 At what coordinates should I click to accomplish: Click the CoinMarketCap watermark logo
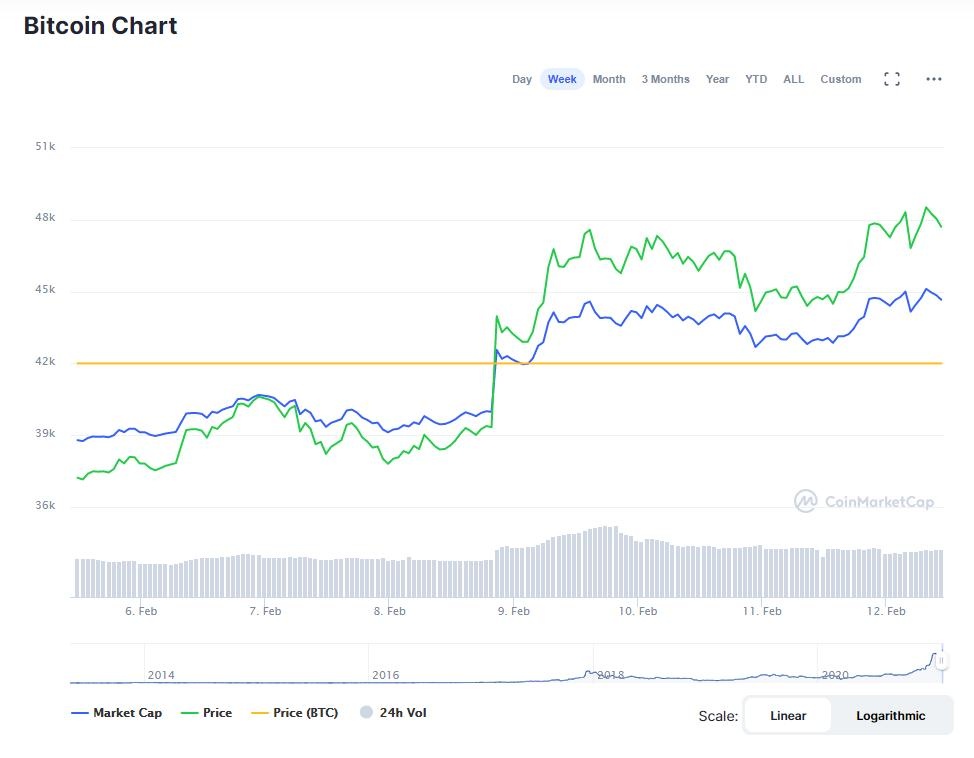point(865,501)
